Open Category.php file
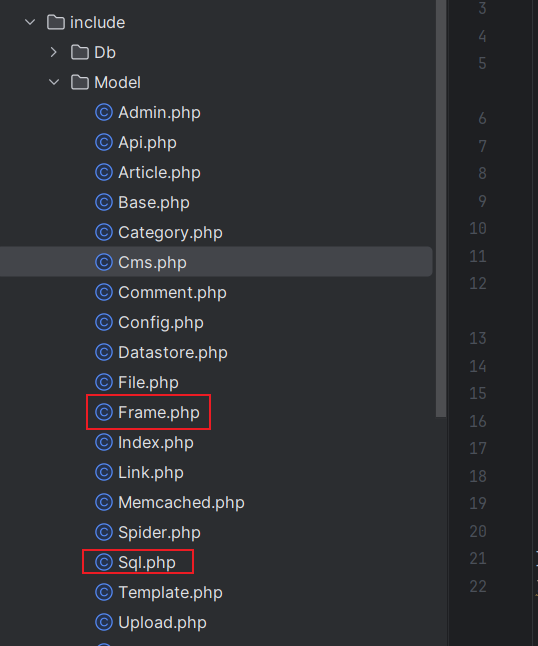Screen dimensions: 538x646 coord(171,233)
